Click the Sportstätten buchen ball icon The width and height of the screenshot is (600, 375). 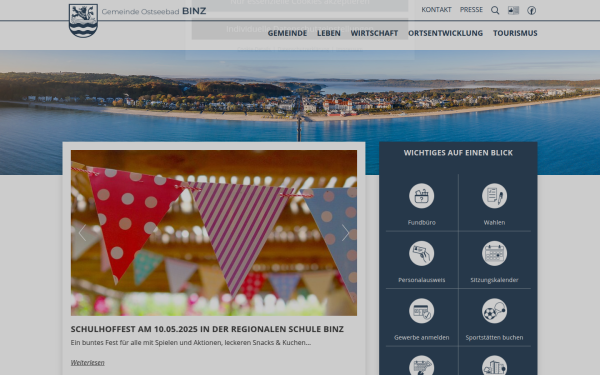click(x=494, y=311)
